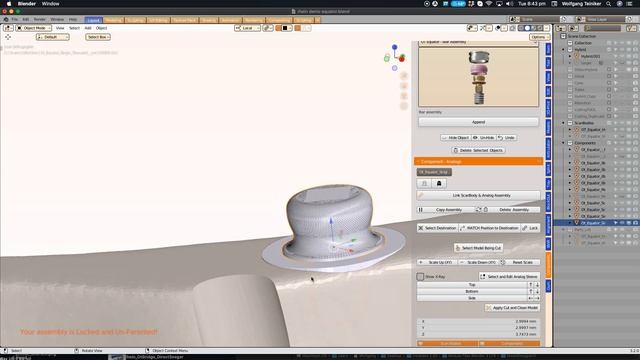Click the outliner search field
Viewport: 640px width, 360px height.
point(603,28)
